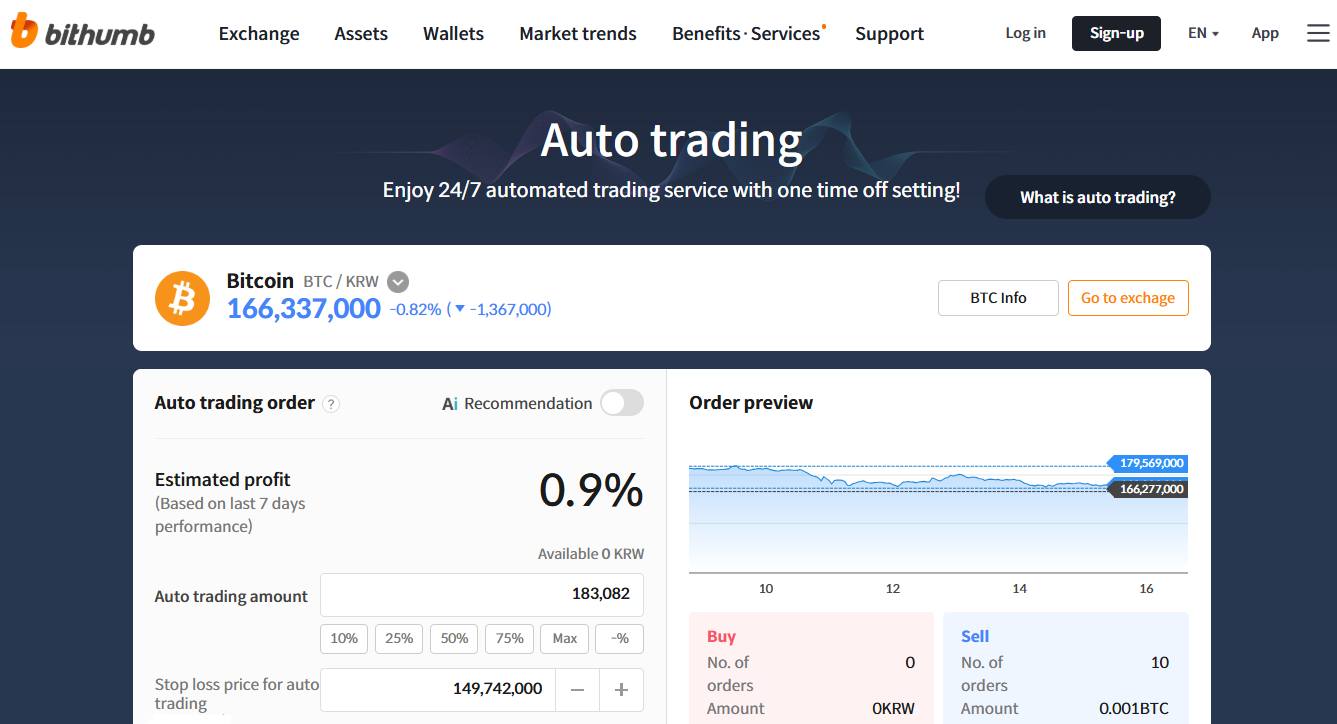The width and height of the screenshot is (1337, 724).
Task: Open the hamburger menu icon
Action: coord(1318,33)
